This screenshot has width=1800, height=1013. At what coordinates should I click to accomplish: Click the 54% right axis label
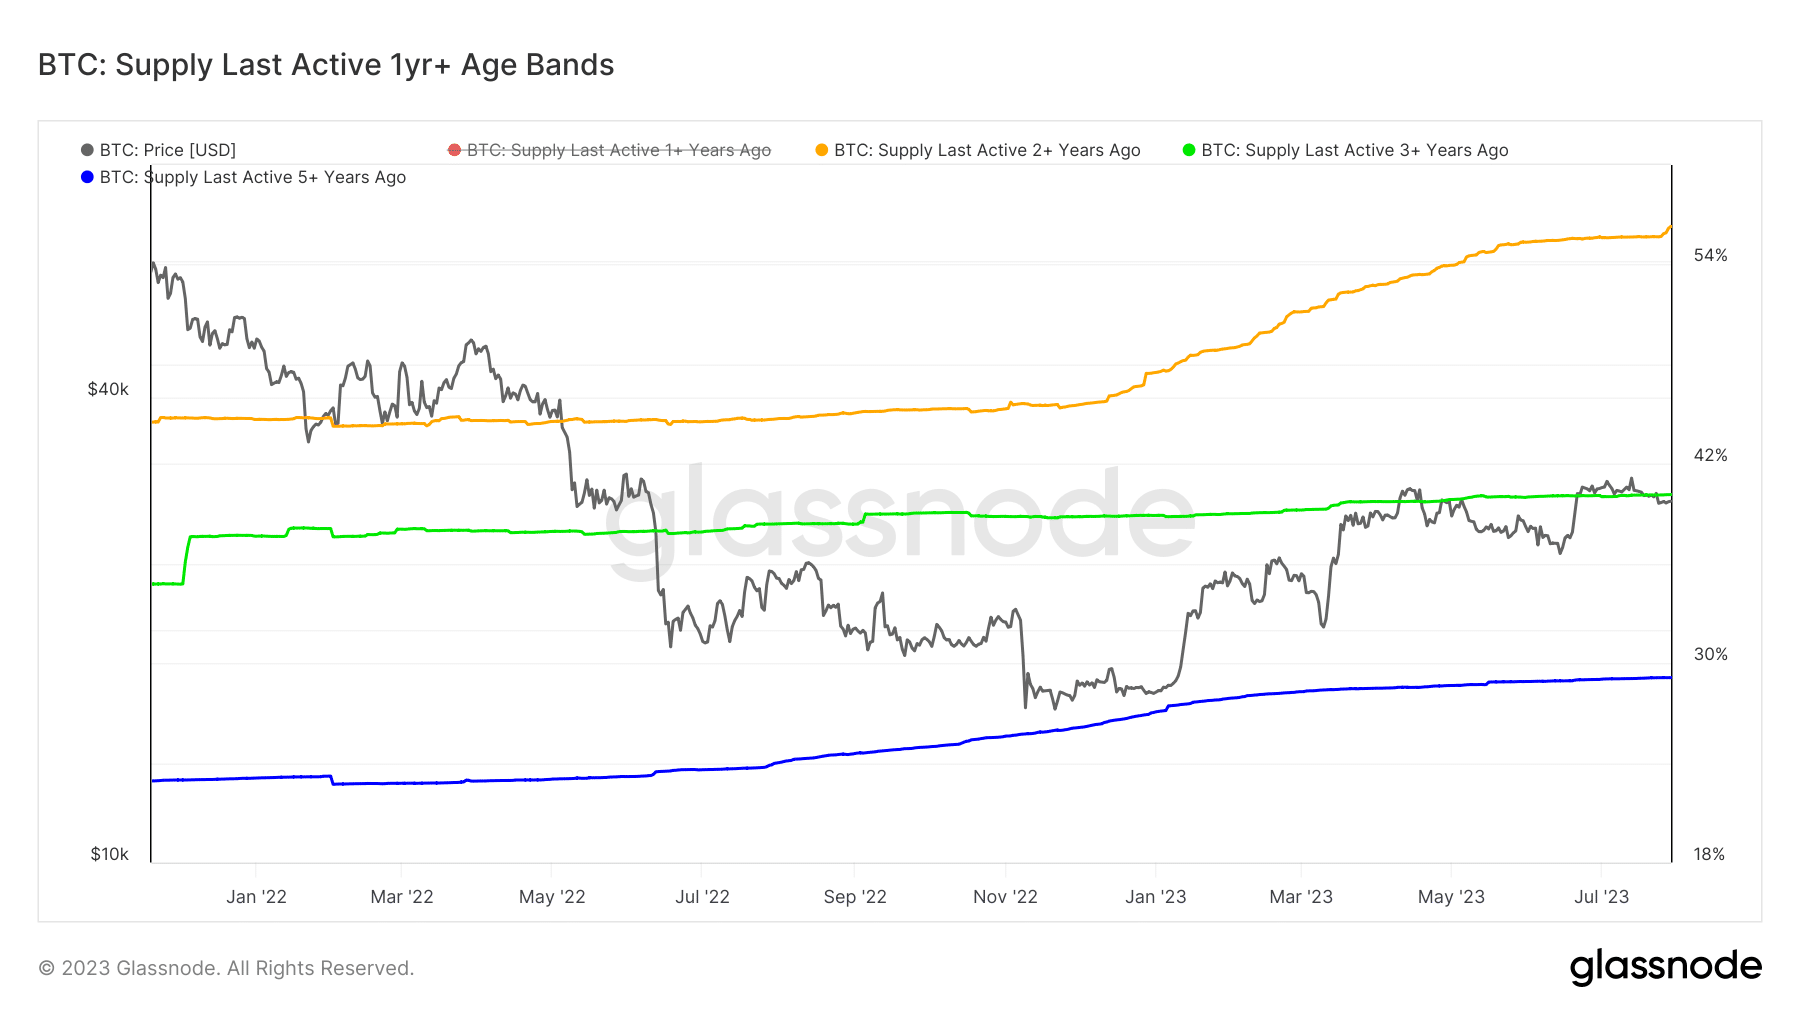(1710, 255)
